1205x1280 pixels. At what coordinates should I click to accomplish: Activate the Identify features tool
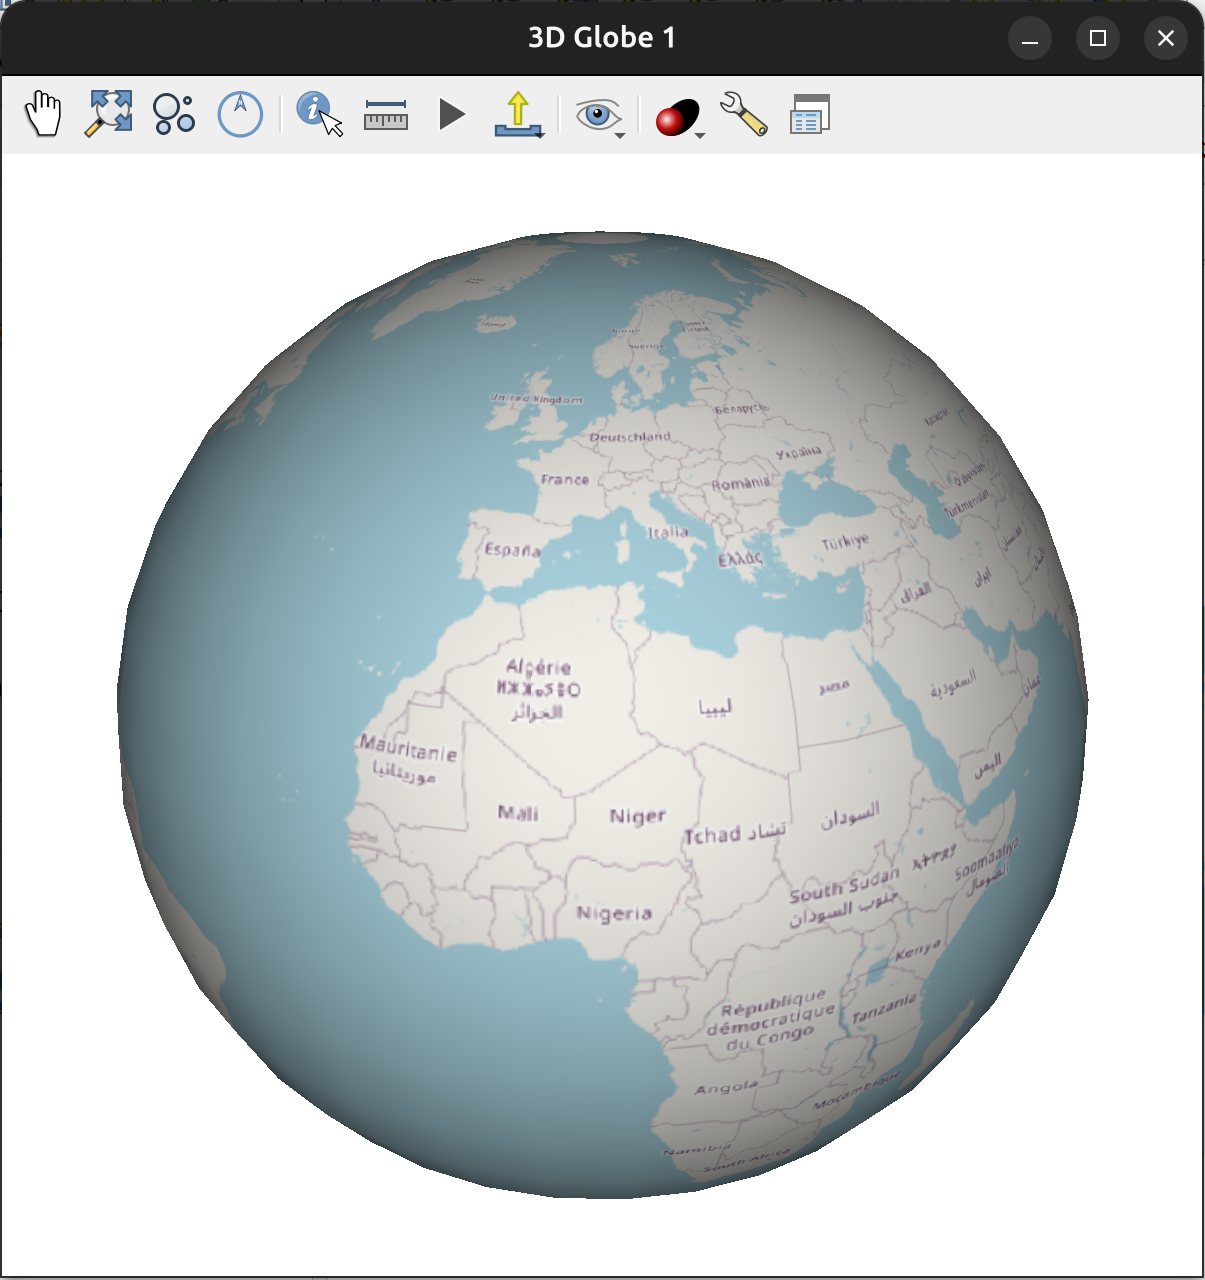click(319, 114)
